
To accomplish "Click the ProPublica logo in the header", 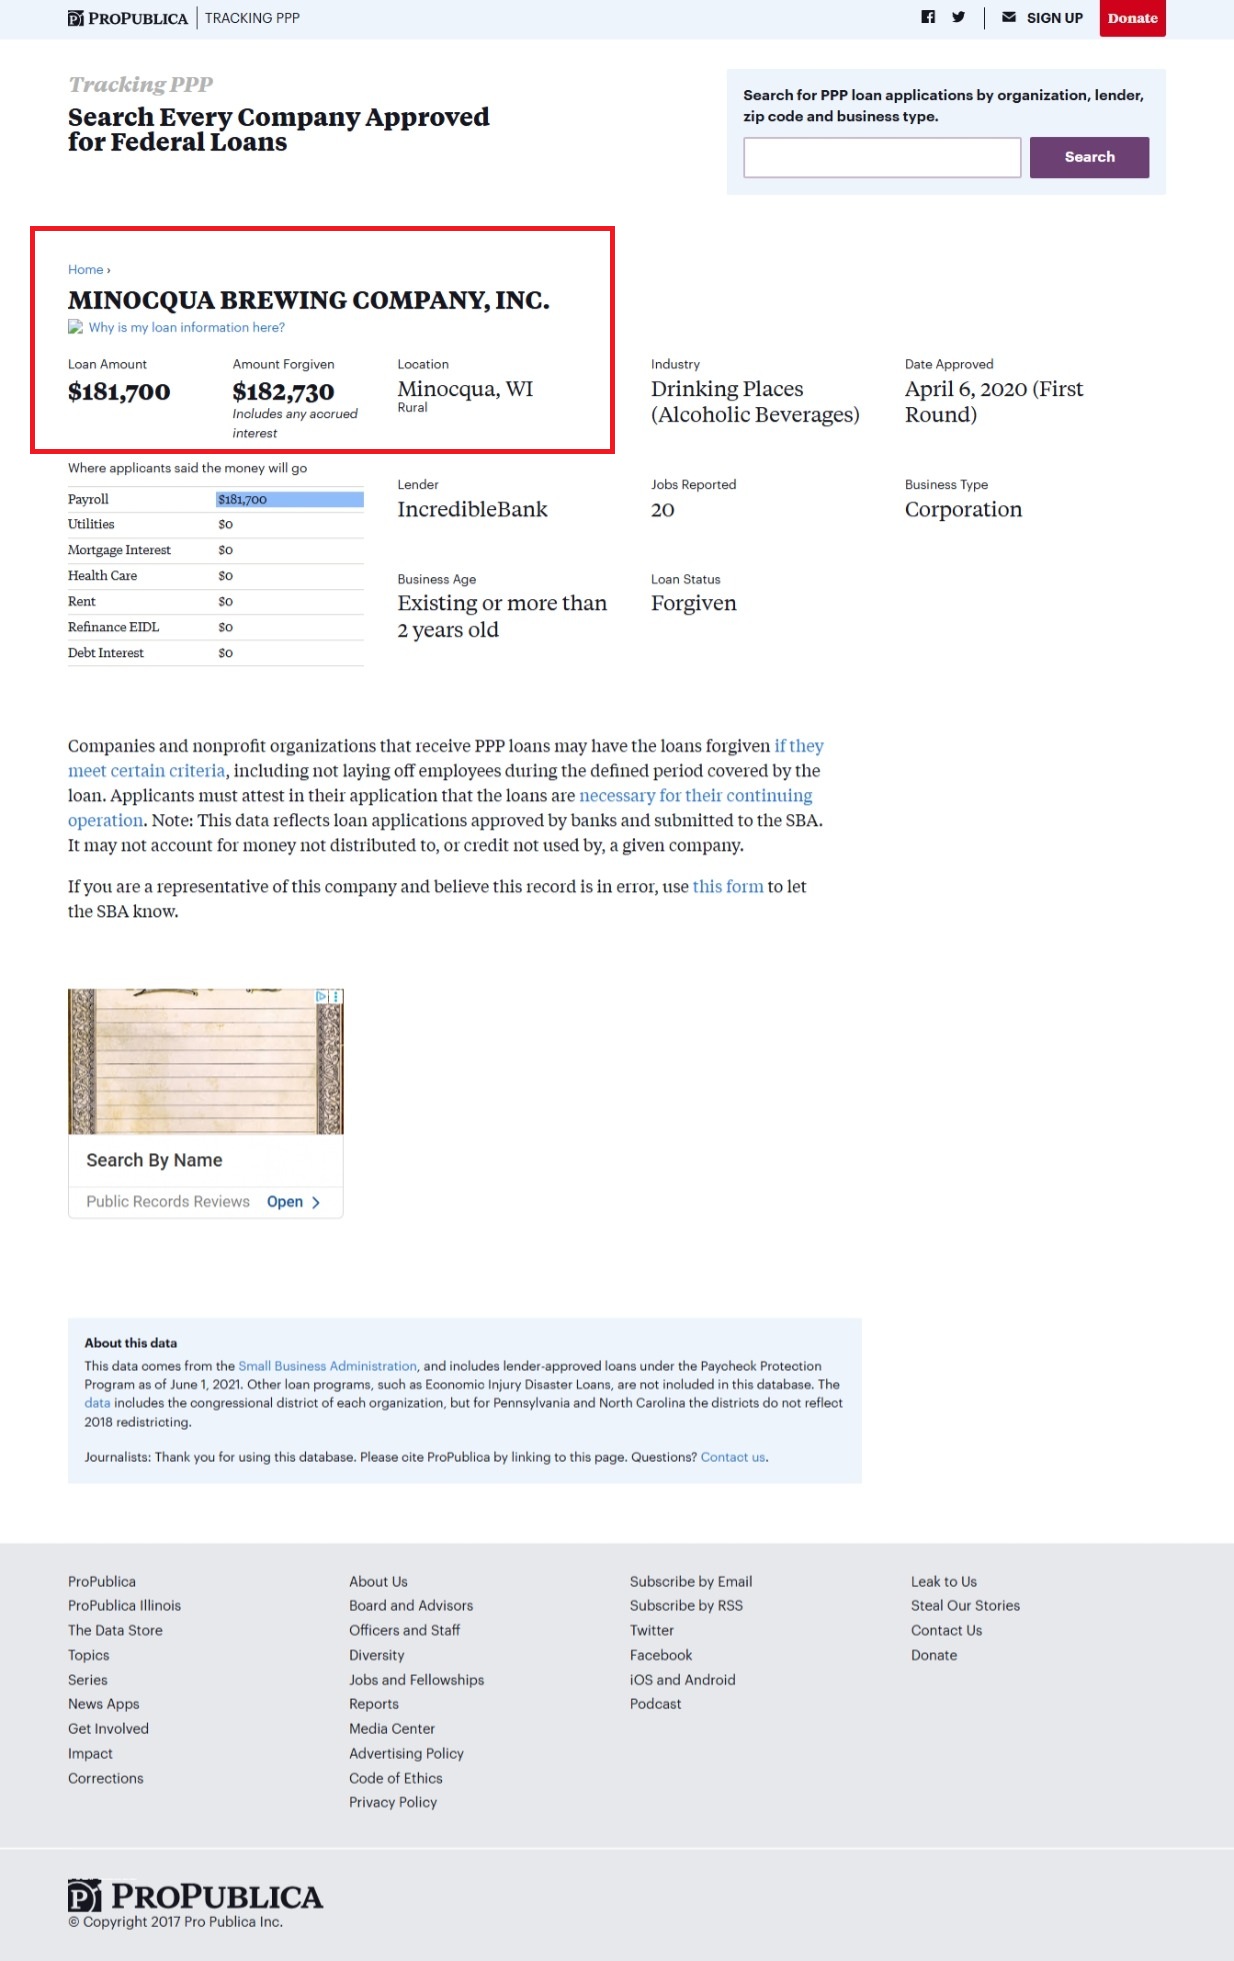I will click(128, 18).
